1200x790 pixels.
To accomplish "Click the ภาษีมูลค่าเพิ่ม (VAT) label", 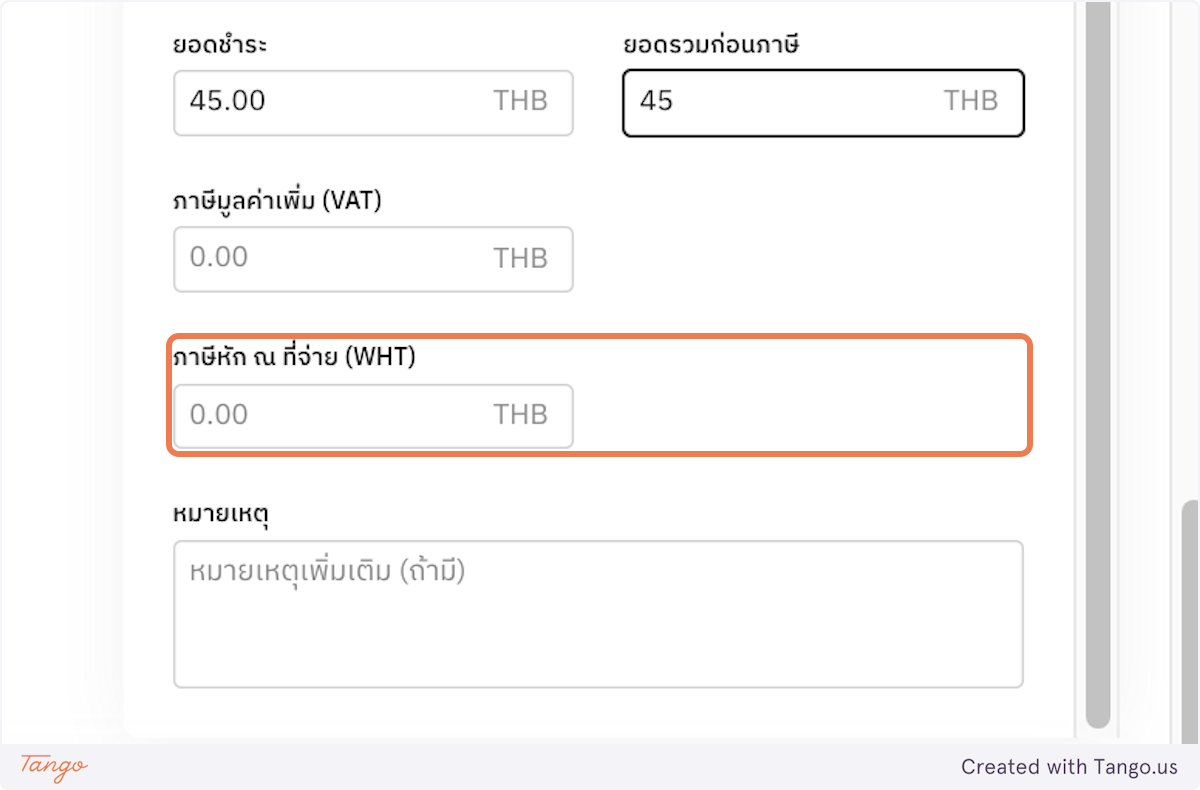I will point(278,200).
